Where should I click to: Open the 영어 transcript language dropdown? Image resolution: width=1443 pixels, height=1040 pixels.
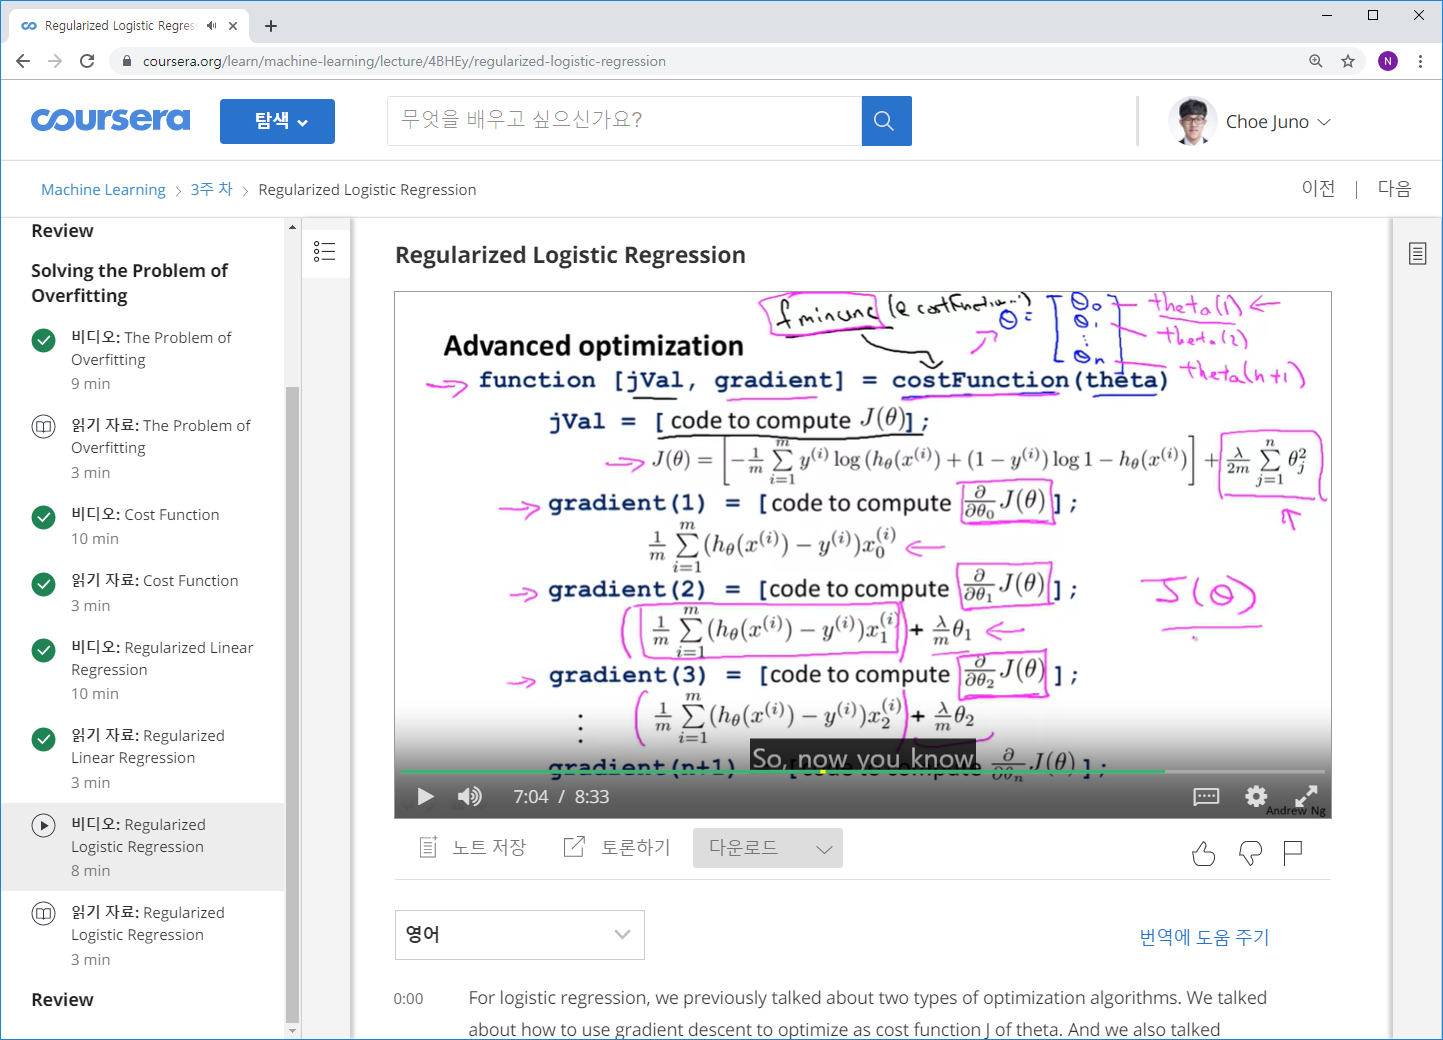[520, 935]
